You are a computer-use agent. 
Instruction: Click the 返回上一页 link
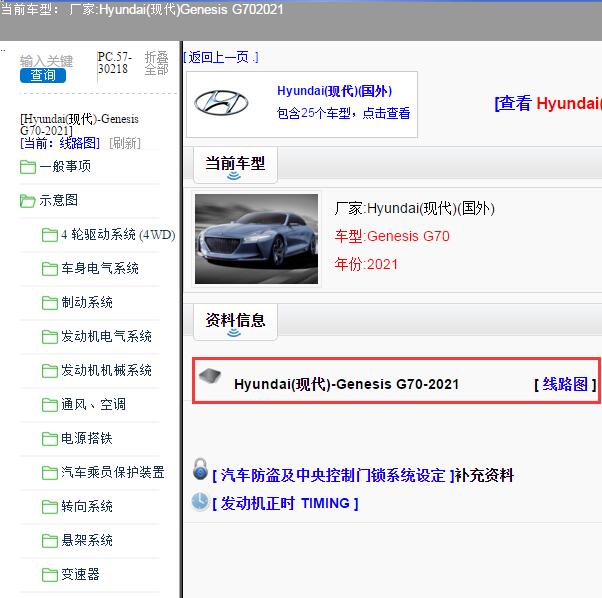coord(221,57)
